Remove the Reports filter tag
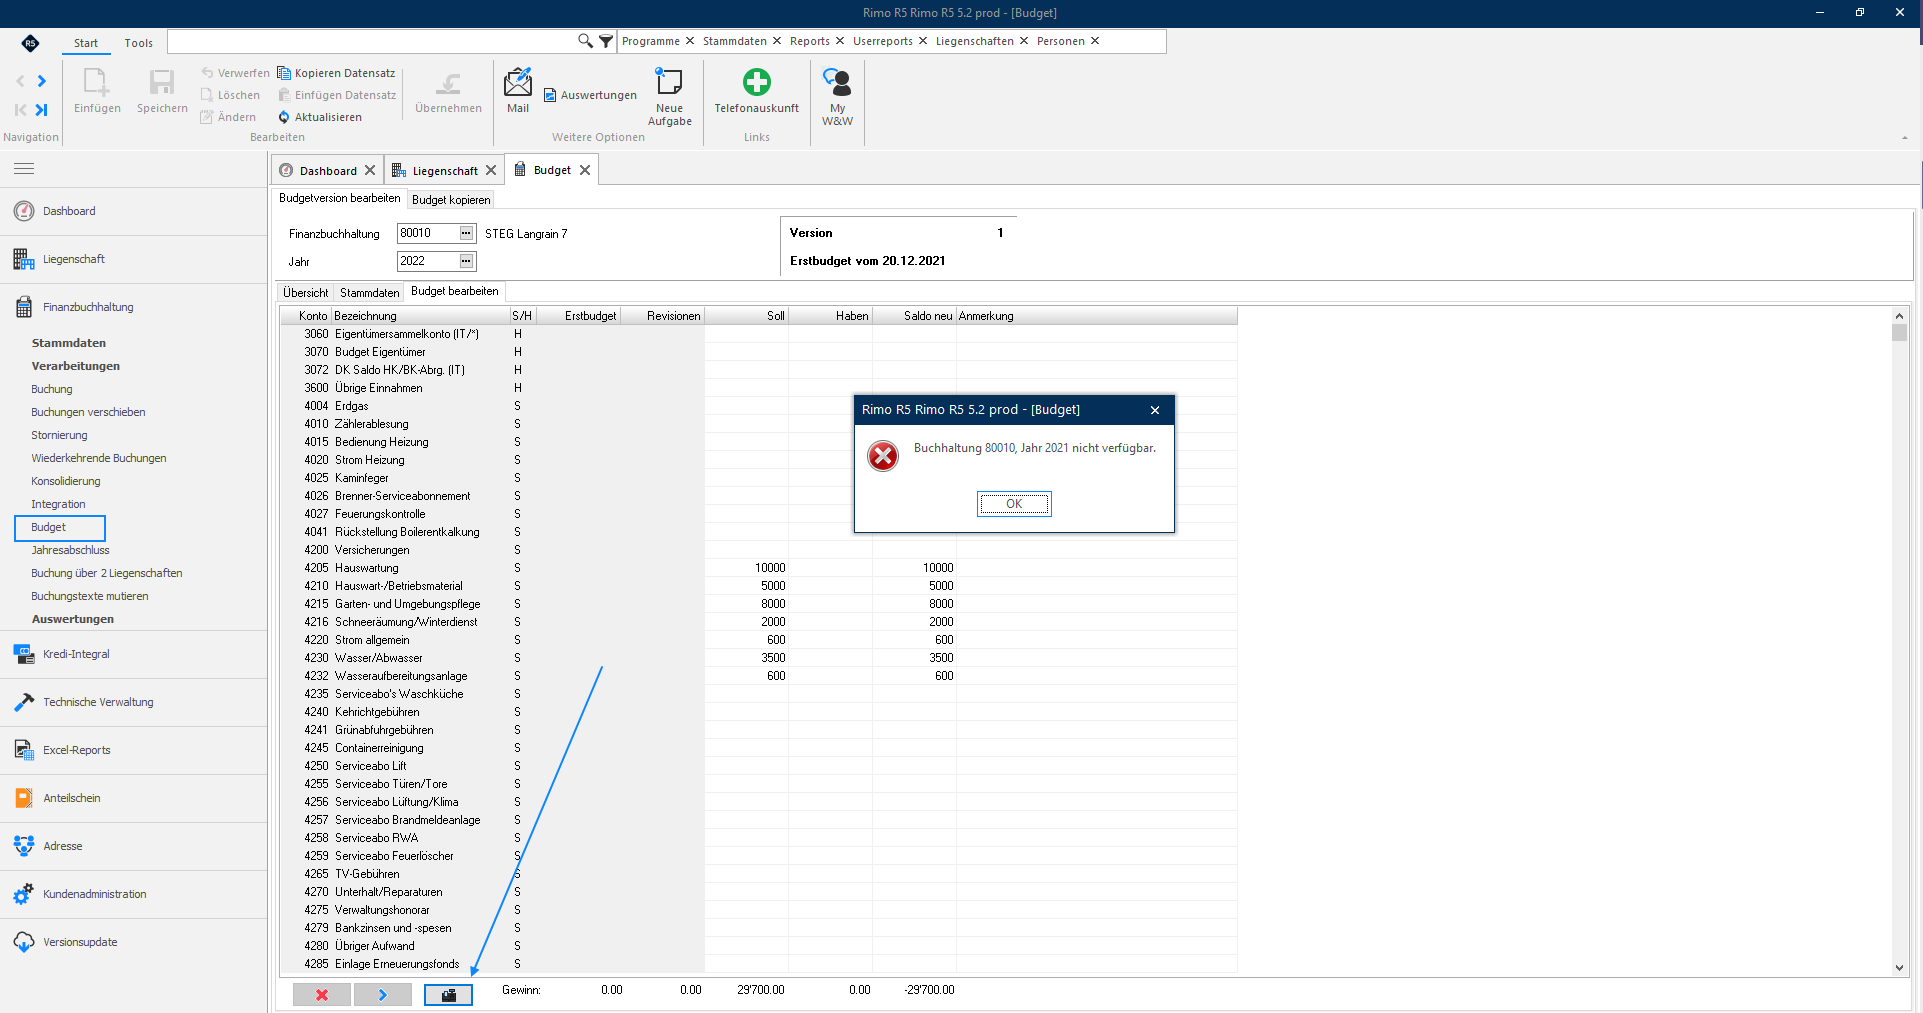Viewport: 1923px width, 1013px height. (840, 41)
